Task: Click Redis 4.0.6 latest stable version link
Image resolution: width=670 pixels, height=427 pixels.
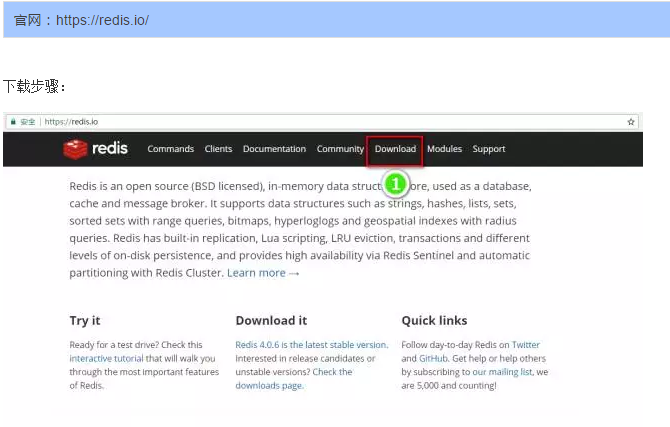Action: pyautogui.click(x=311, y=345)
